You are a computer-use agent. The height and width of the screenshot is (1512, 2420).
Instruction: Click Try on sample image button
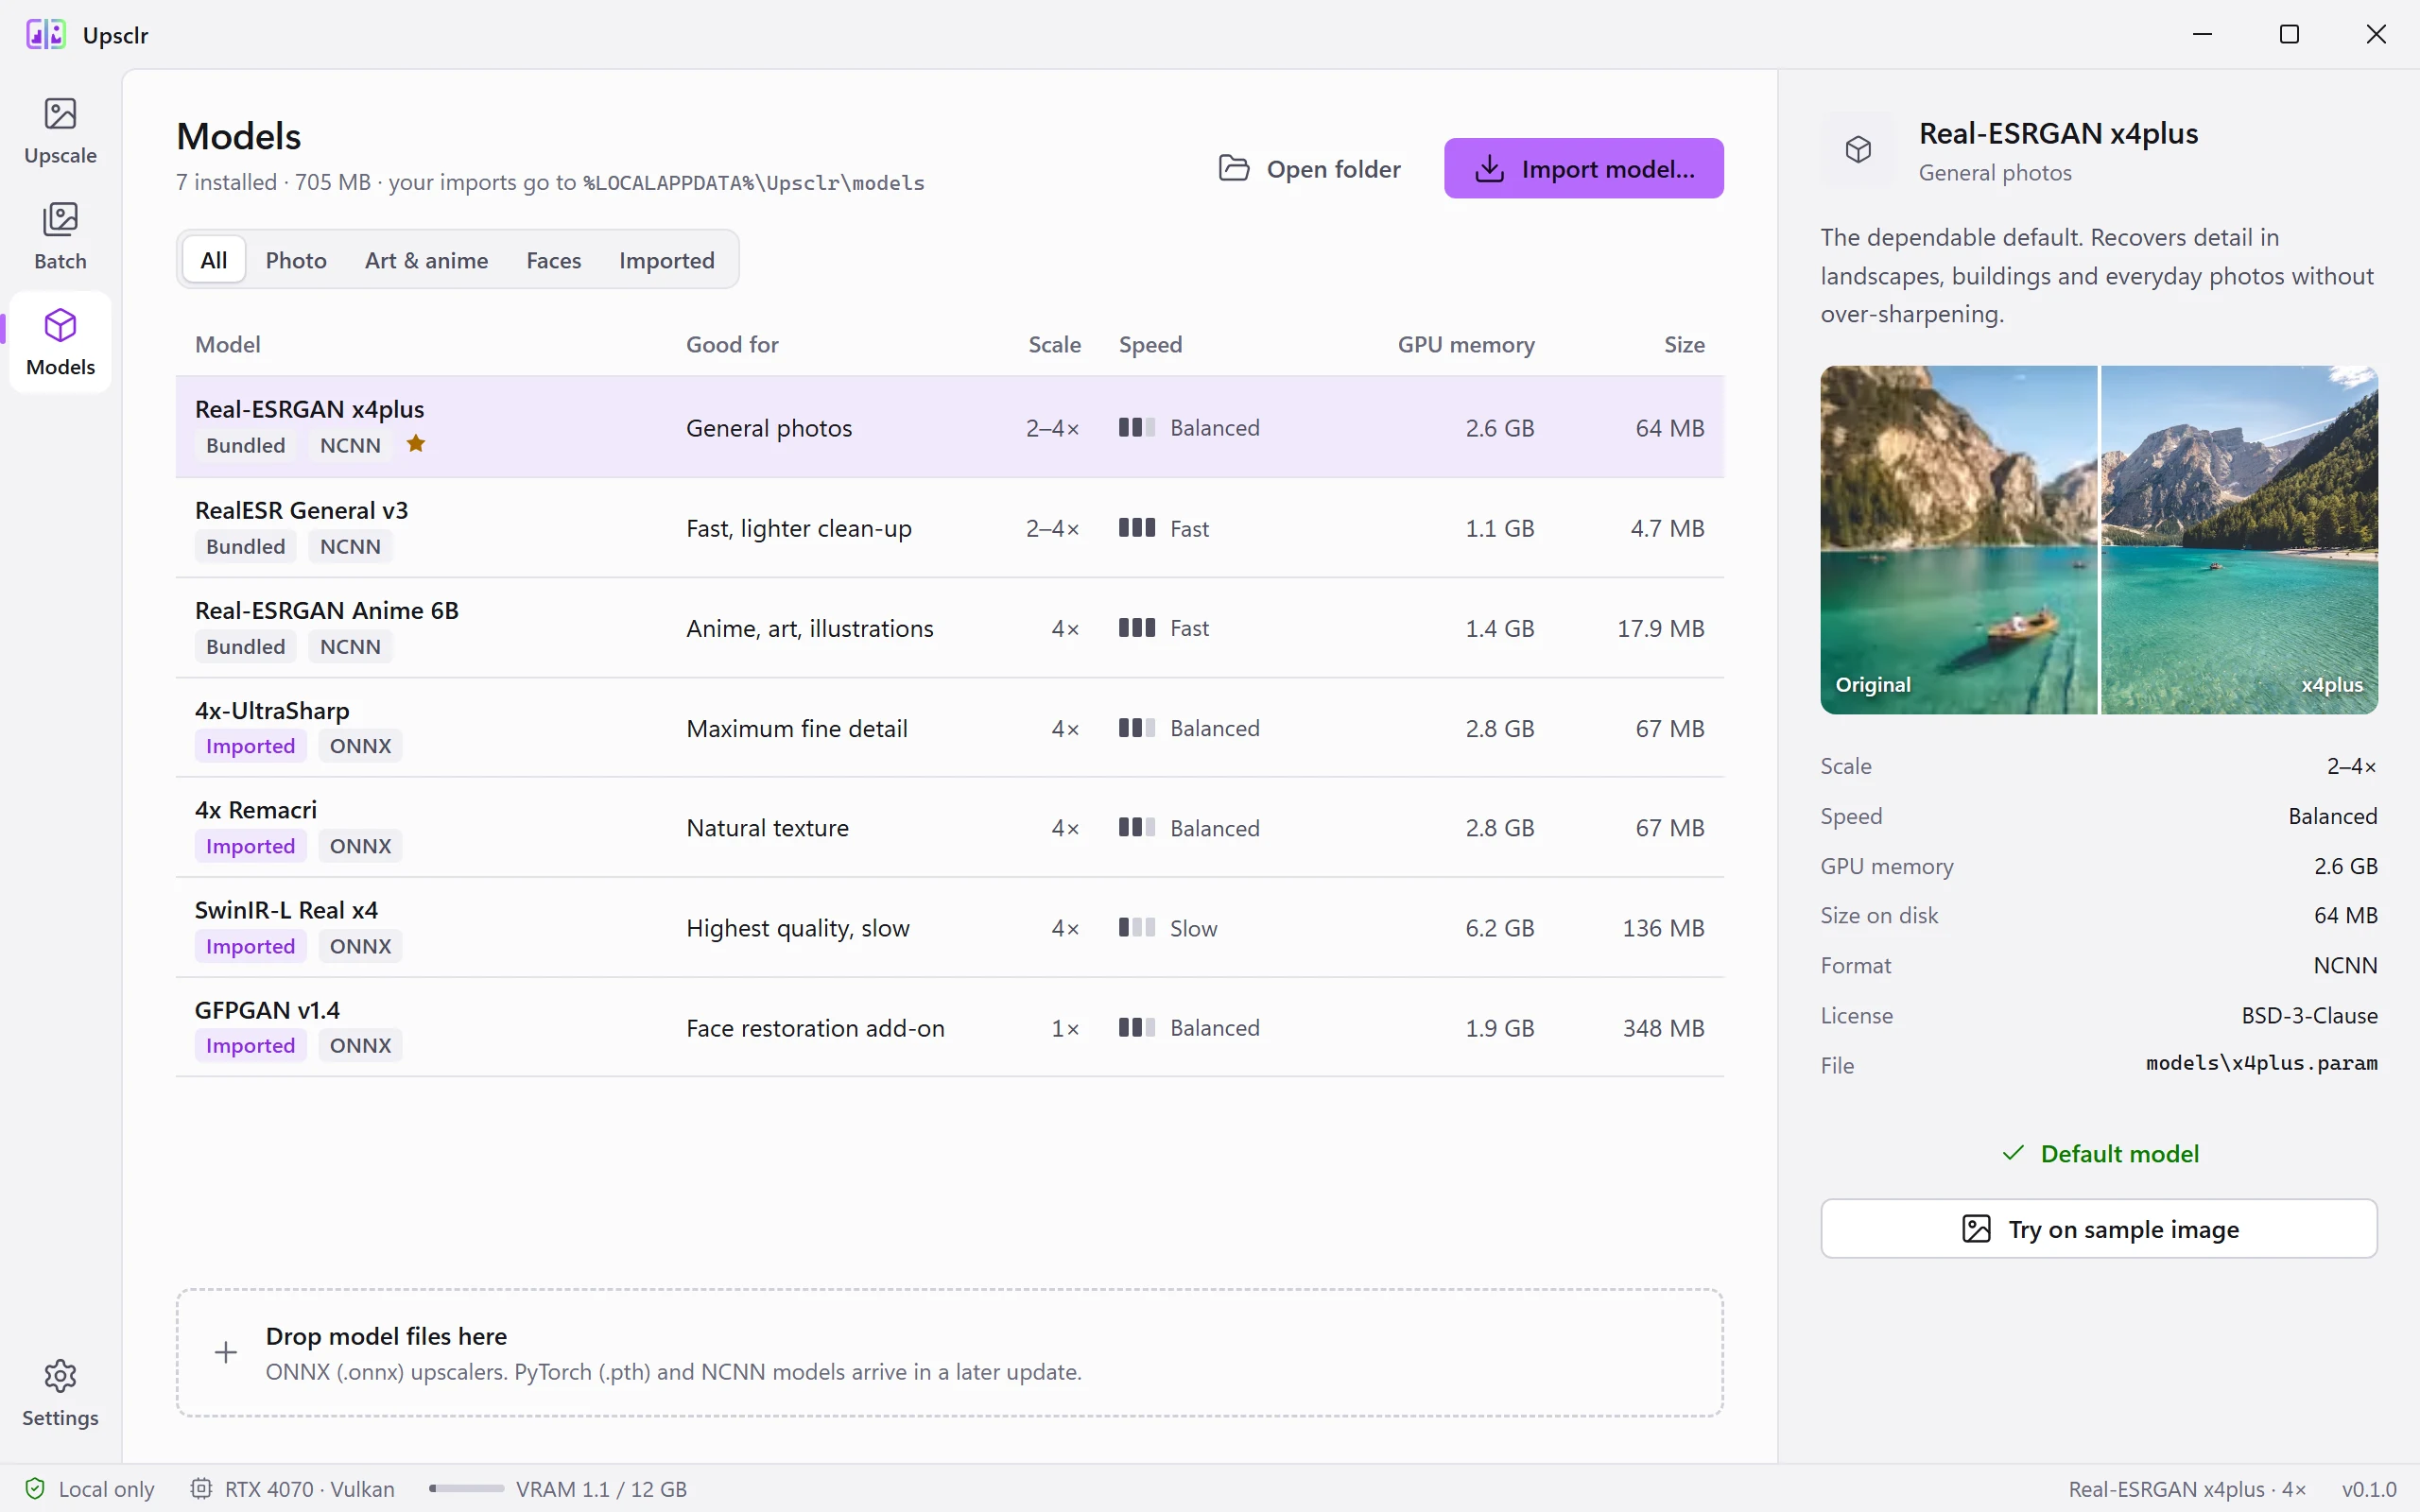coord(2099,1229)
